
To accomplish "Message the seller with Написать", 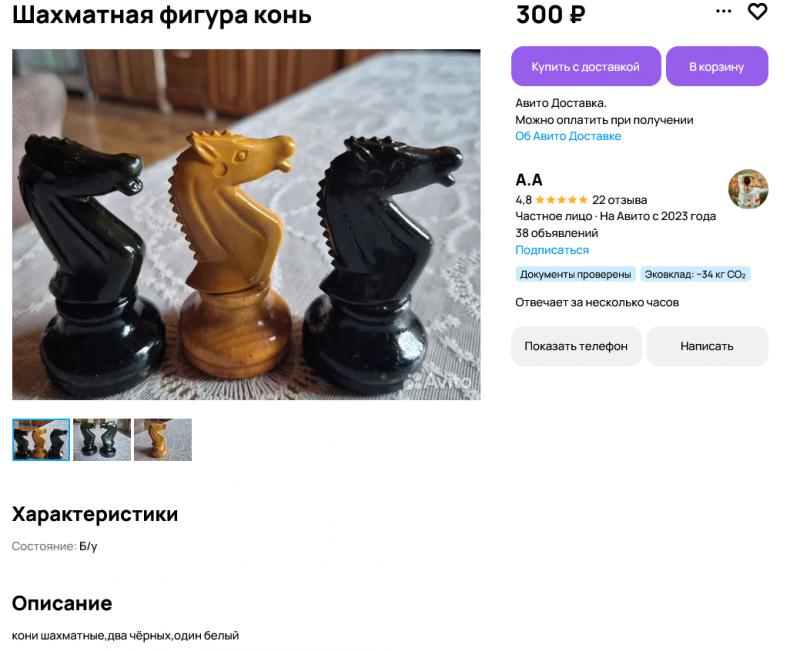I will (707, 346).
